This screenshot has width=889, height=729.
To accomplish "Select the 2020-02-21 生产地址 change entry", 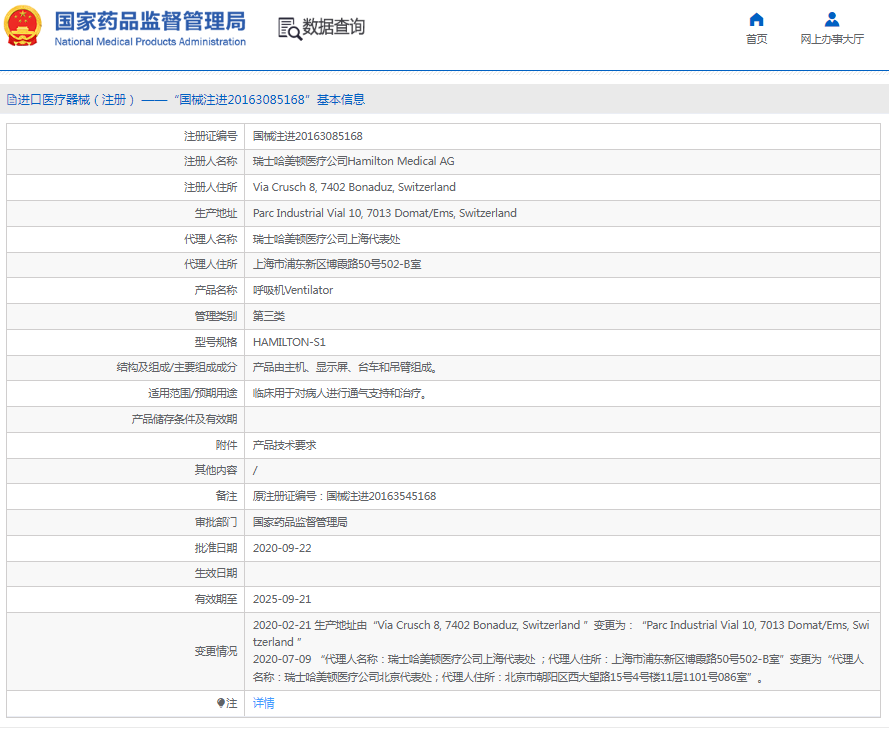I will [561, 634].
